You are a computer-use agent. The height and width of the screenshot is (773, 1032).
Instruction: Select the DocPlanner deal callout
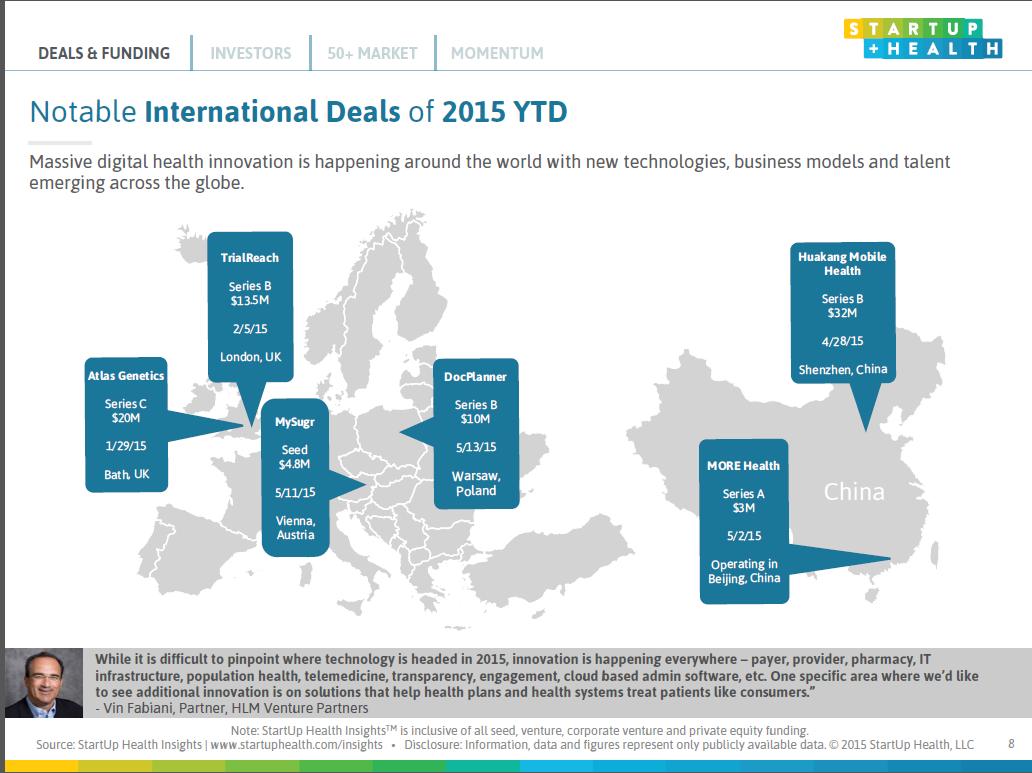click(476, 433)
